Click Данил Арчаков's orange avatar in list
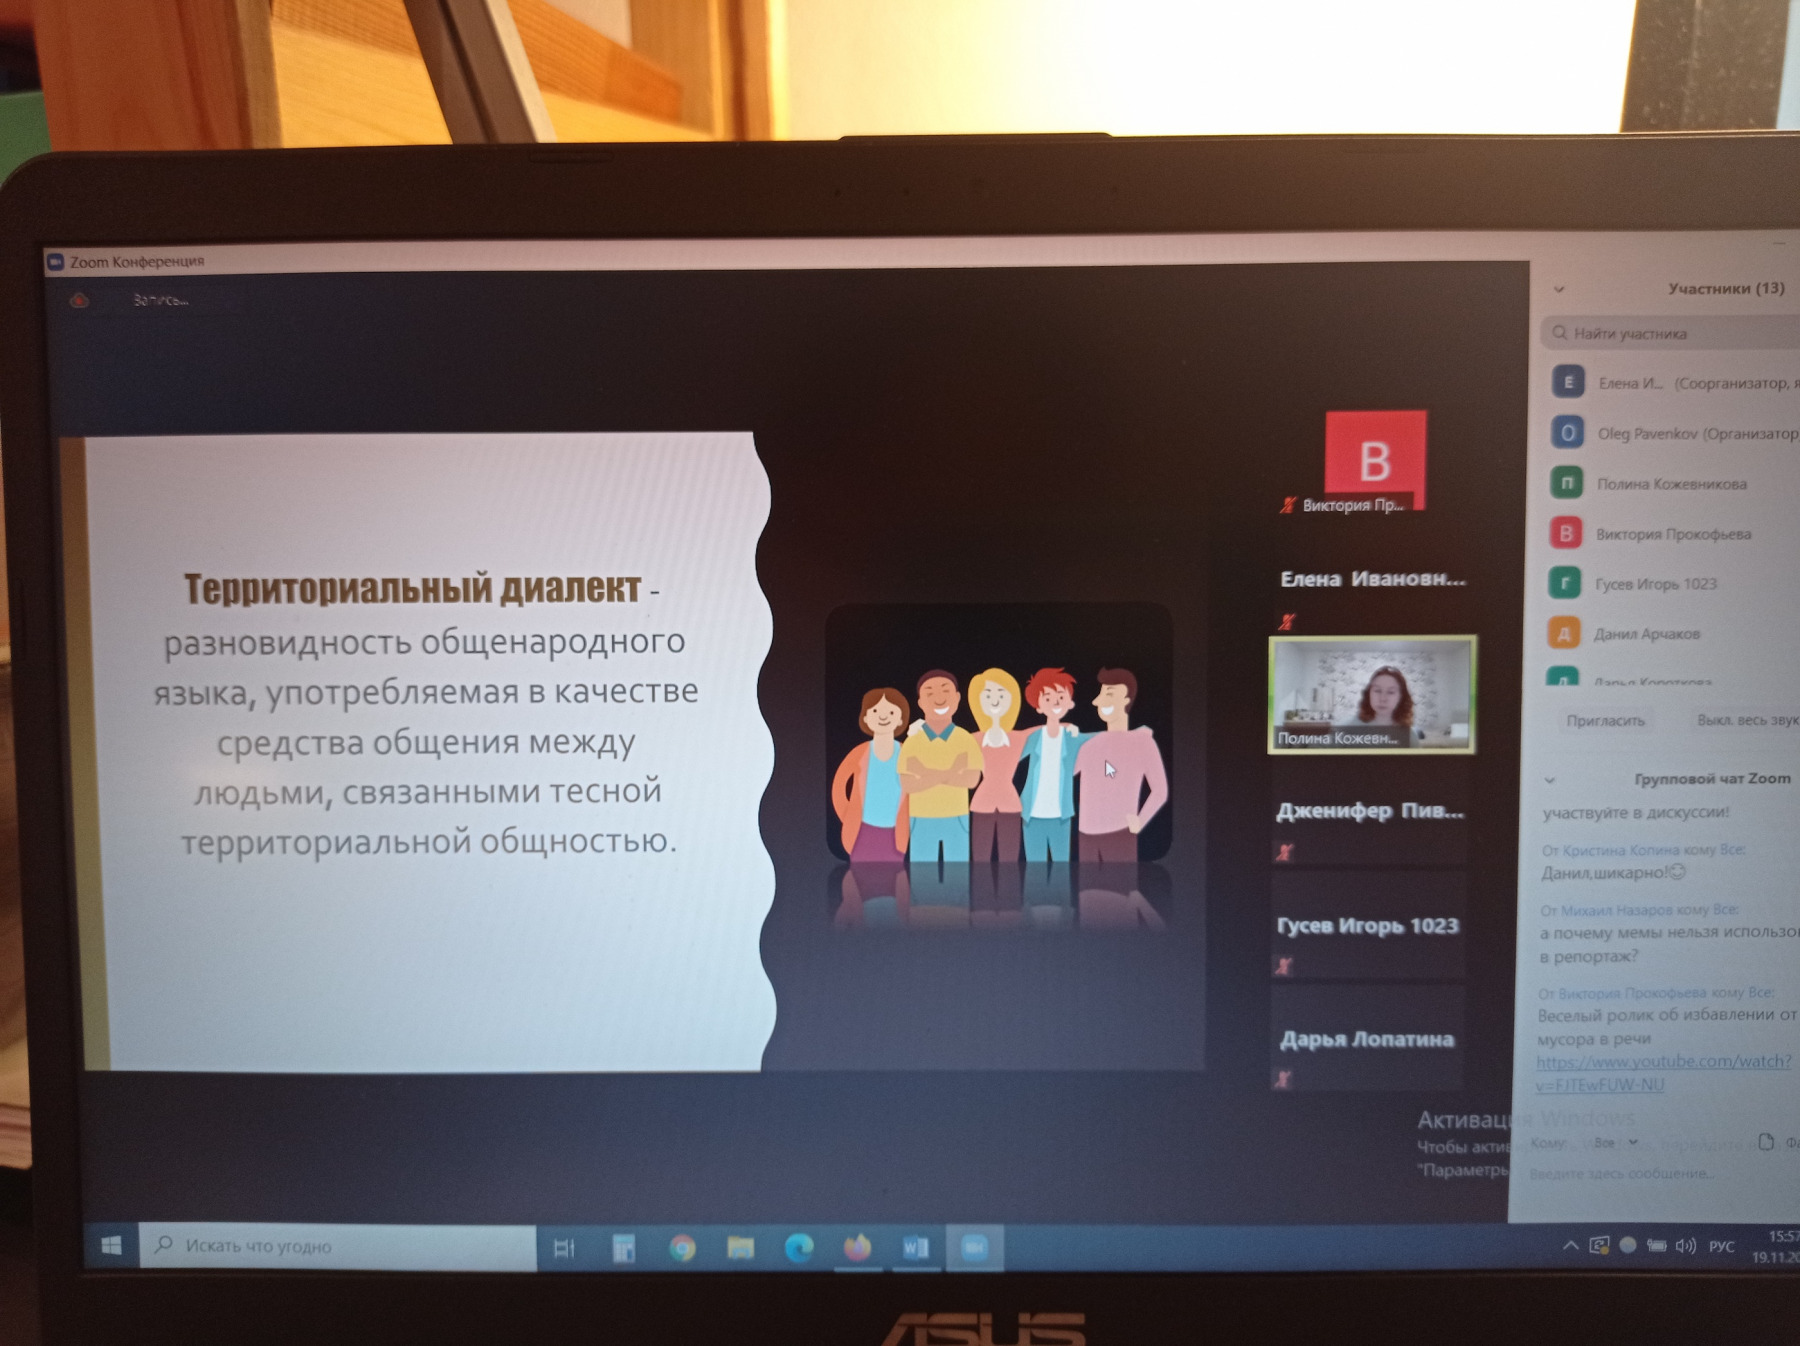The height and width of the screenshot is (1346, 1800). pos(1564,633)
